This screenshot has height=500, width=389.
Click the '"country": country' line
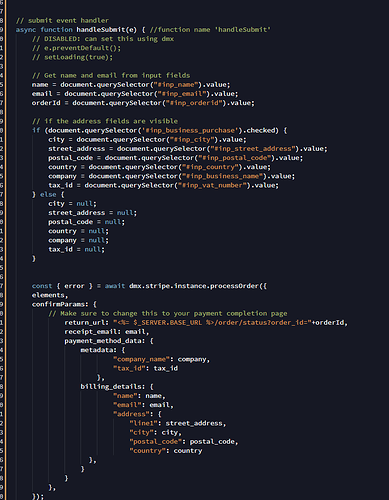coord(166,451)
